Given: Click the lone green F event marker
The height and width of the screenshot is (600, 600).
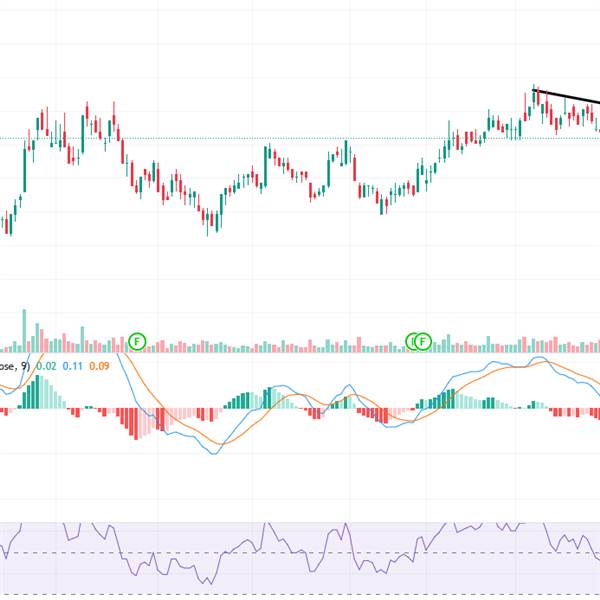Looking at the screenshot, I should [x=137, y=341].
